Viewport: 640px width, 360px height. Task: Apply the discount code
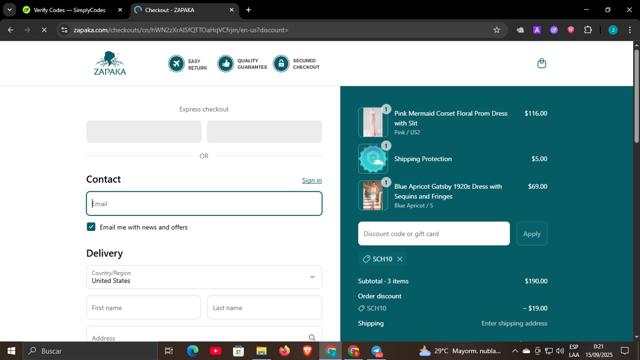click(x=532, y=234)
